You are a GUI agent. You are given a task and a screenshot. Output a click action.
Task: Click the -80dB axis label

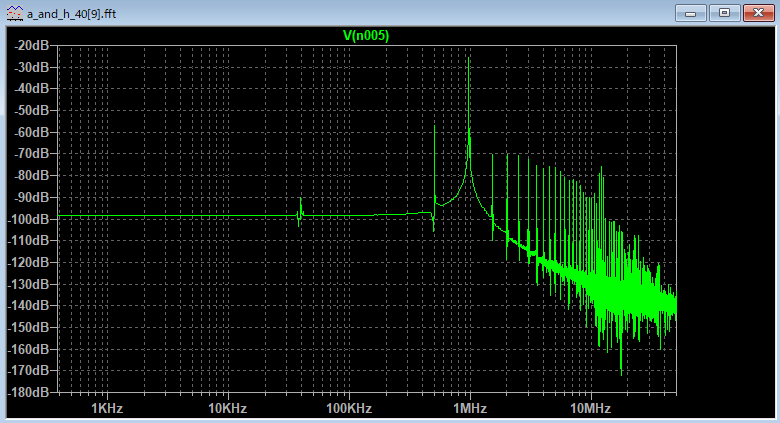coord(32,176)
